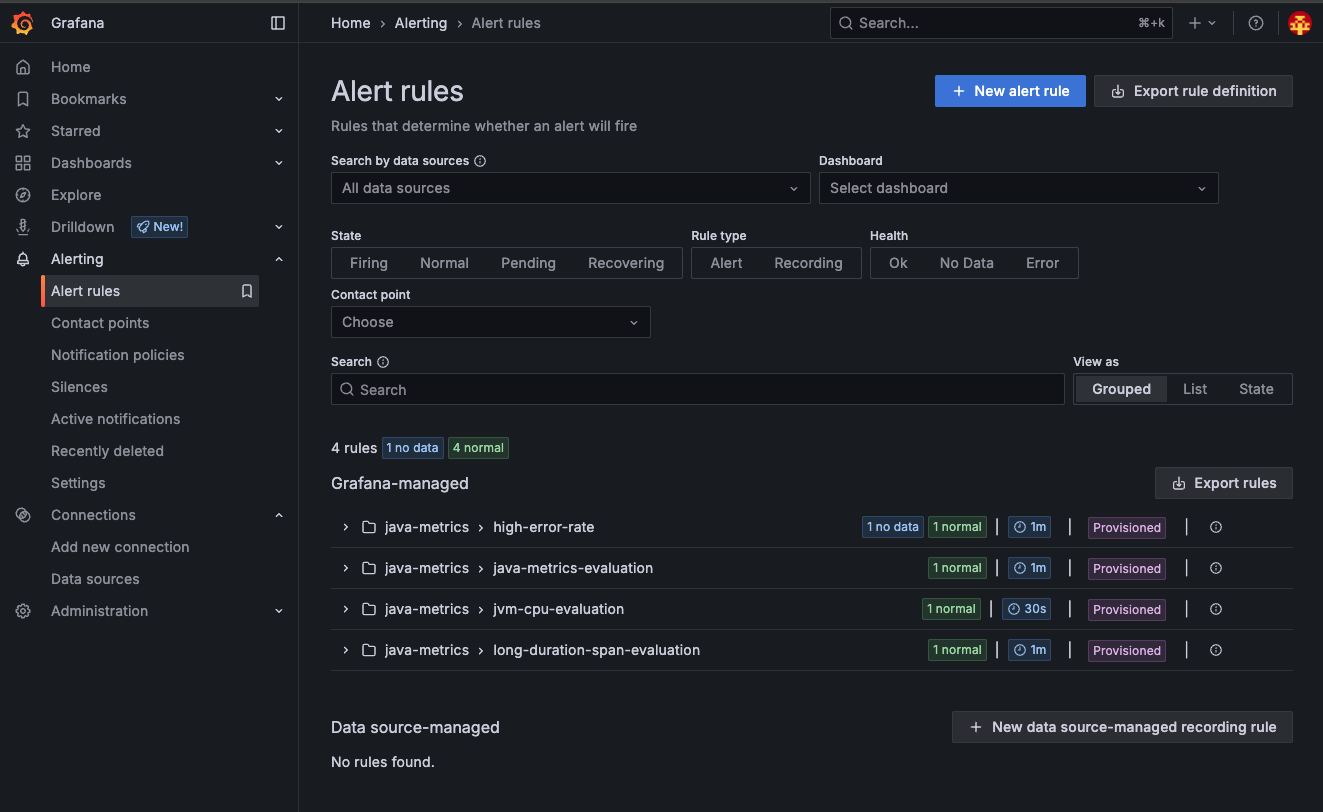The image size is (1323, 812).
Task: Collapse the Alerting sidebar section chevron
Action: (279, 259)
